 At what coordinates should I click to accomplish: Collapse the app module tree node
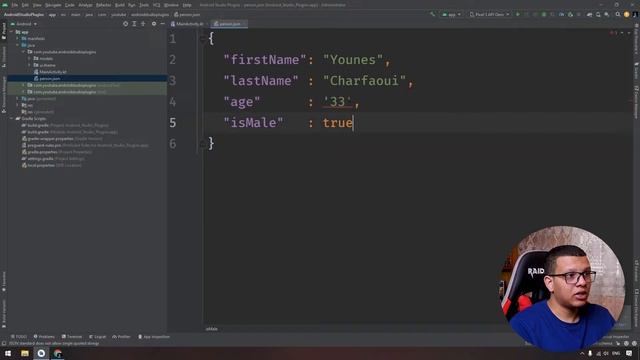point(11,32)
